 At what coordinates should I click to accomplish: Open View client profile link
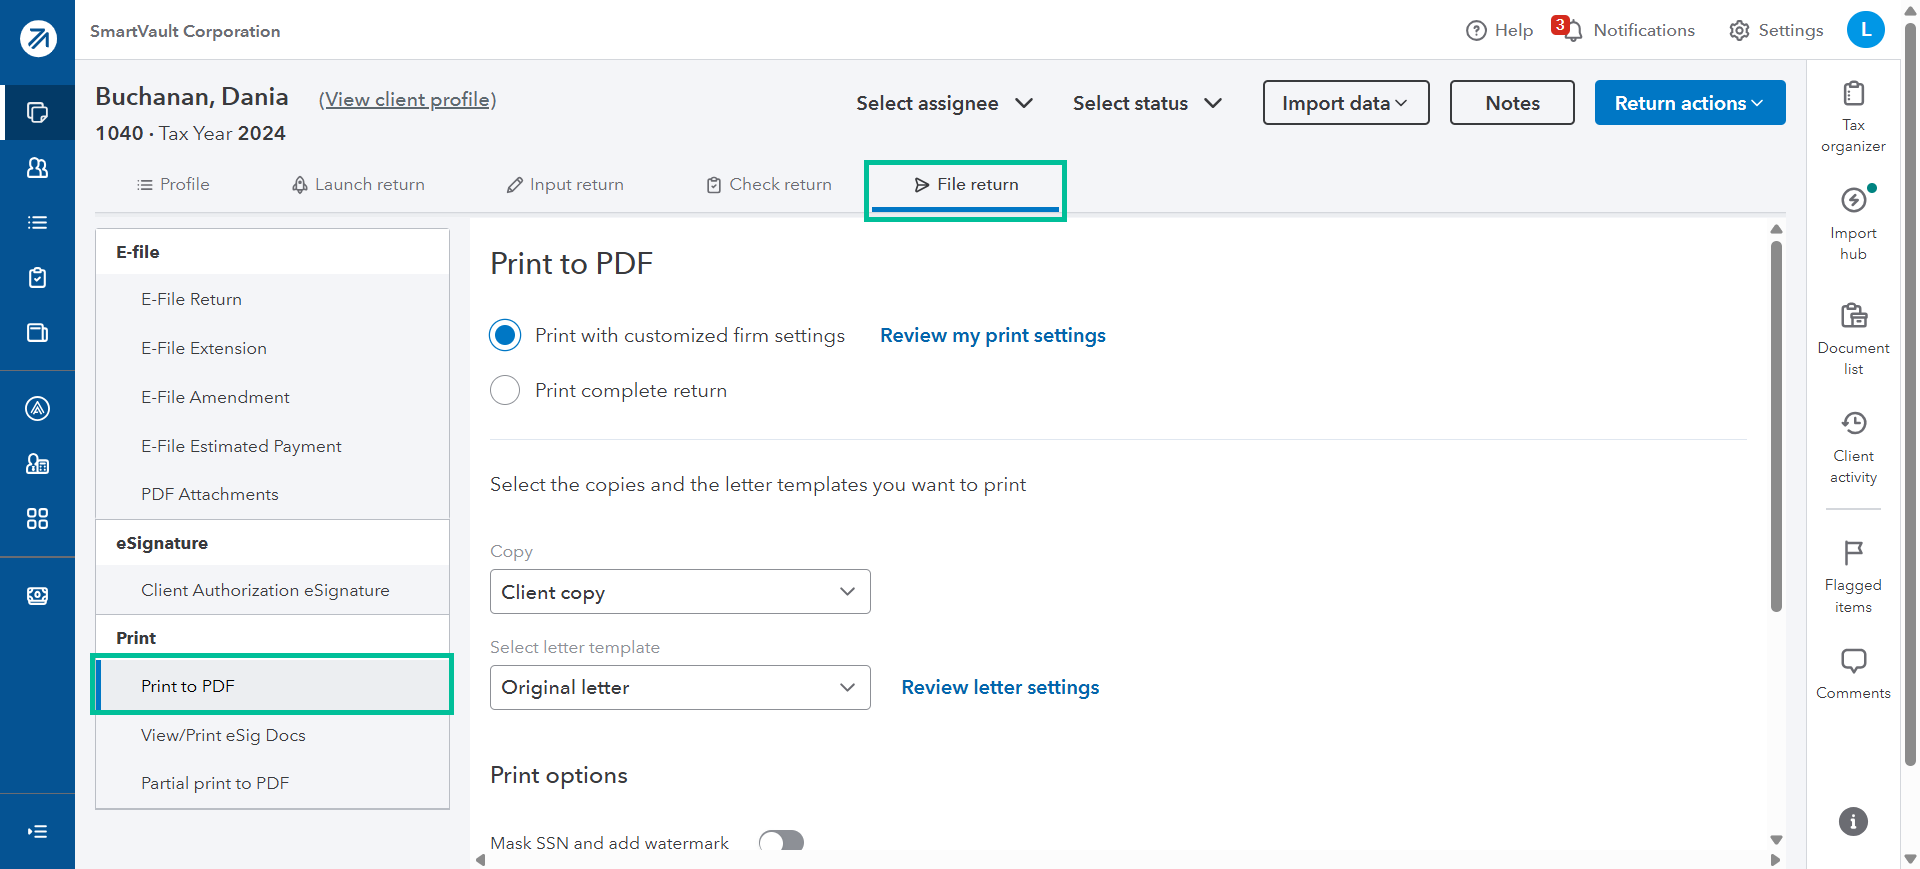tap(407, 99)
